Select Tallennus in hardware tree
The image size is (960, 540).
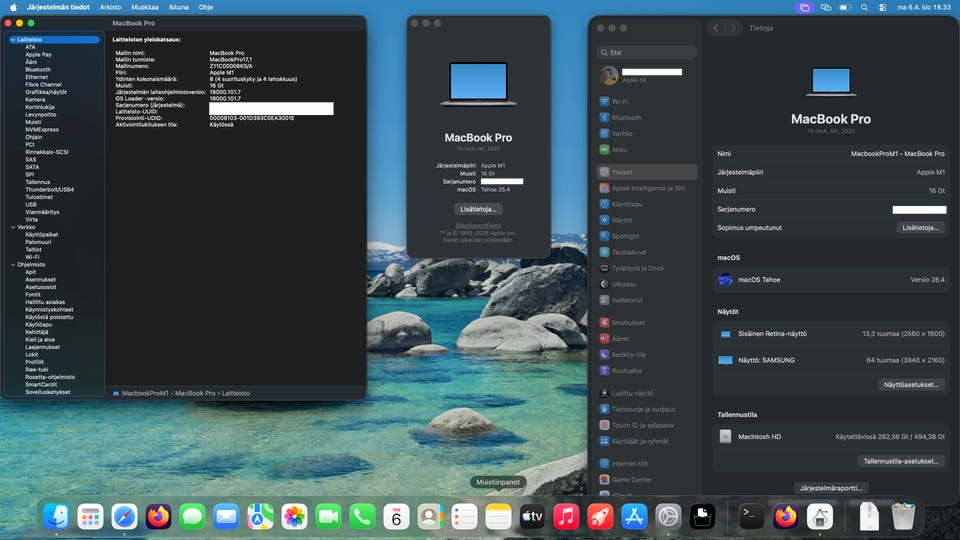tap(37, 182)
